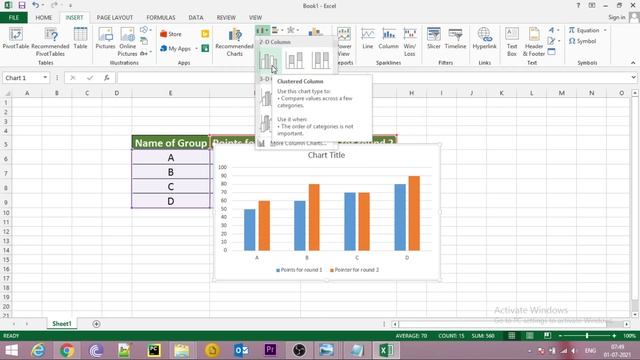Screen dimensions: 640x360
Task: Click the zoom in plus button
Action: coord(614,336)
